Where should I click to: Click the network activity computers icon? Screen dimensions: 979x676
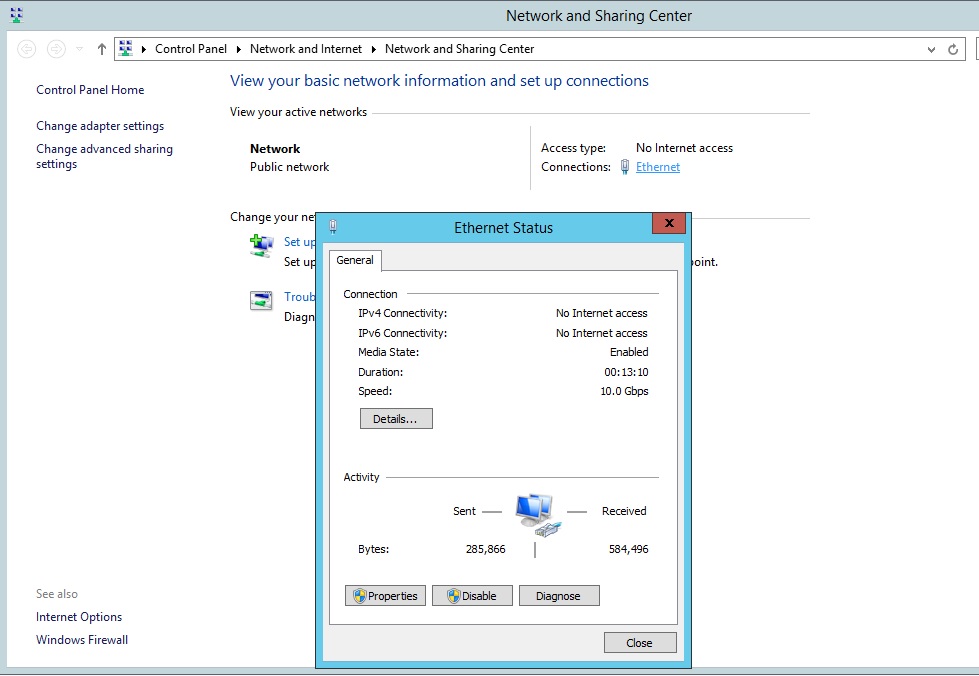[537, 515]
